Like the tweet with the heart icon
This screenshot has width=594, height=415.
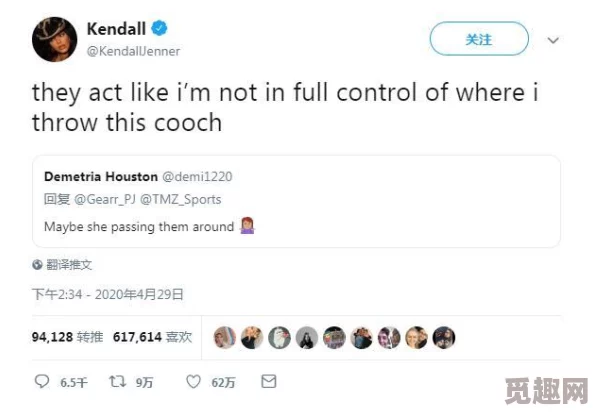tap(193, 381)
